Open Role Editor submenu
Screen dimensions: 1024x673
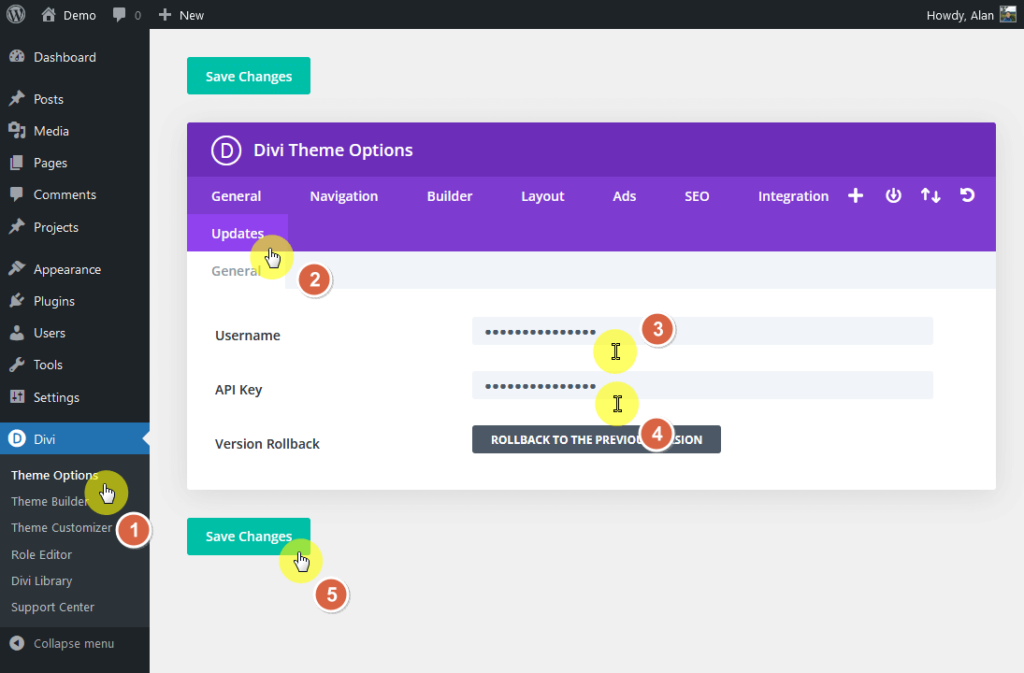coord(41,554)
